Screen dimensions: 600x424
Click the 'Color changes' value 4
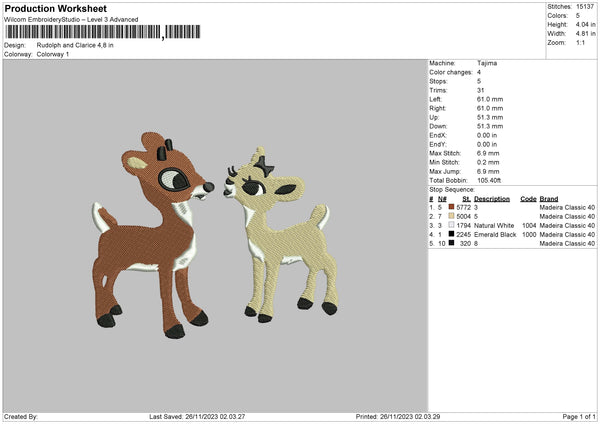(479, 72)
